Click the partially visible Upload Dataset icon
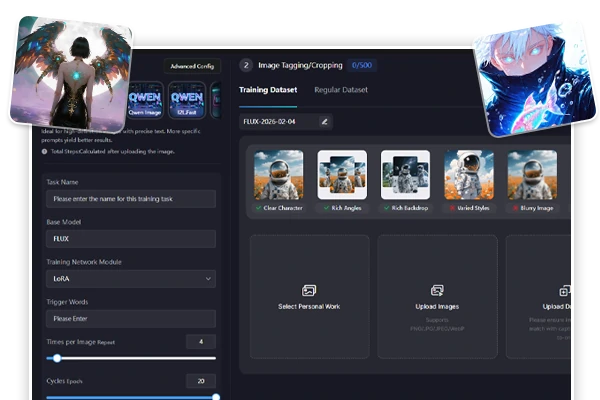The height and width of the screenshot is (400, 600). click(x=565, y=291)
